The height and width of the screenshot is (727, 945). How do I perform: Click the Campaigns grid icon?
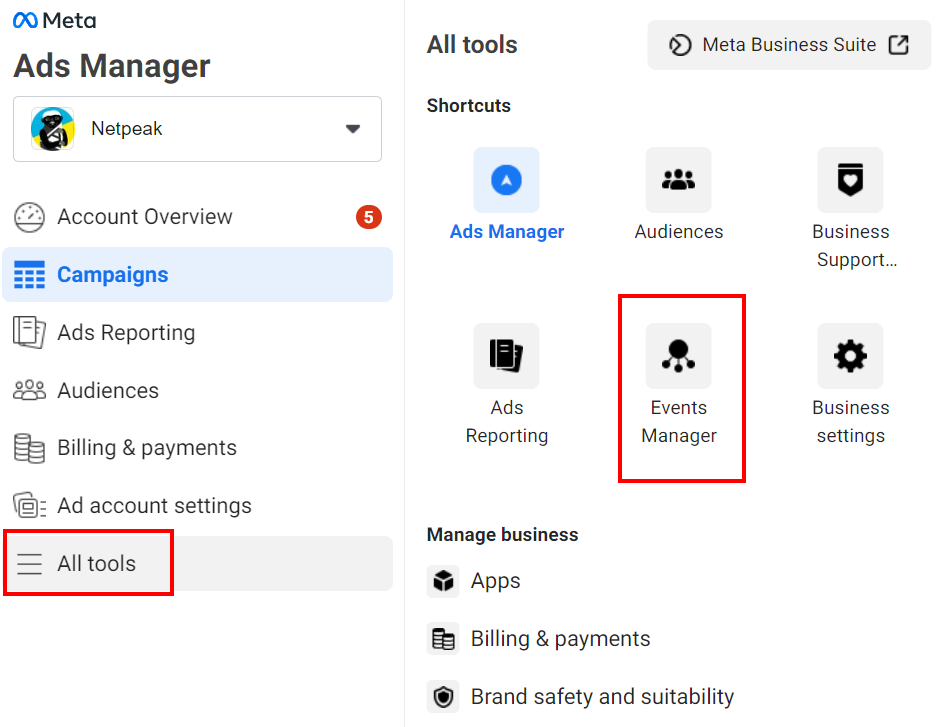point(29,275)
